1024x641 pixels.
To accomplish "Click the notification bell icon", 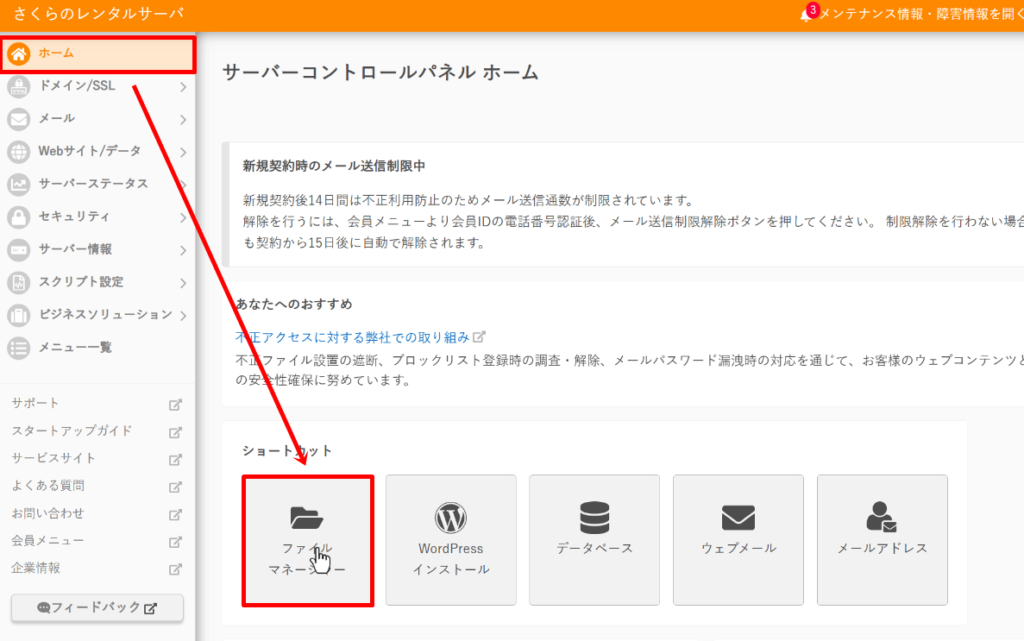I will [x=806, y=15].
